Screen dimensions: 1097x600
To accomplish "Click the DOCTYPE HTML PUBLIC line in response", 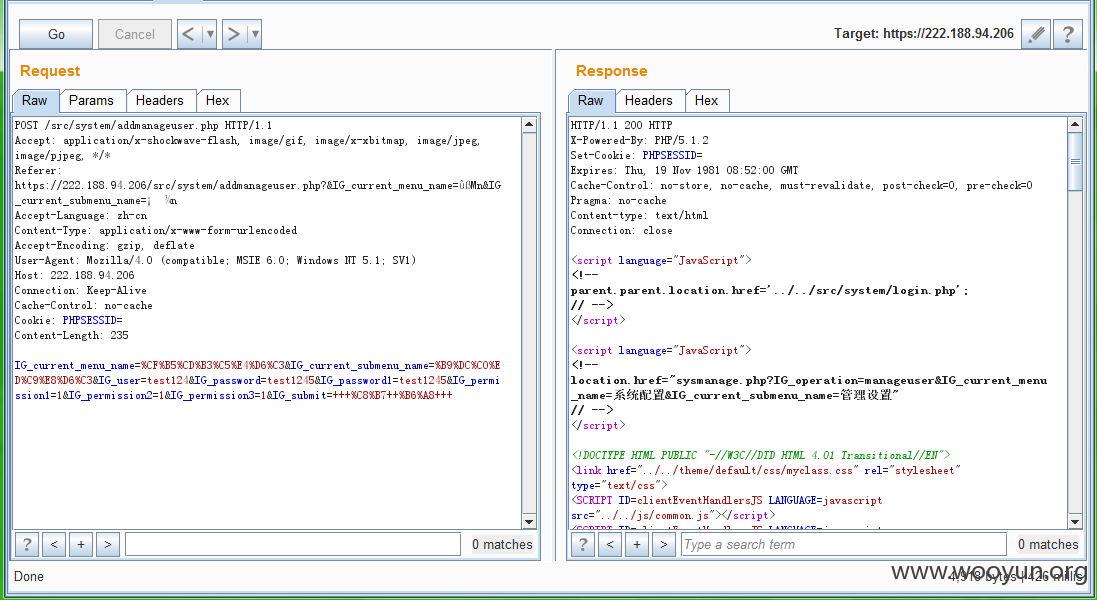I will (761, 455).
